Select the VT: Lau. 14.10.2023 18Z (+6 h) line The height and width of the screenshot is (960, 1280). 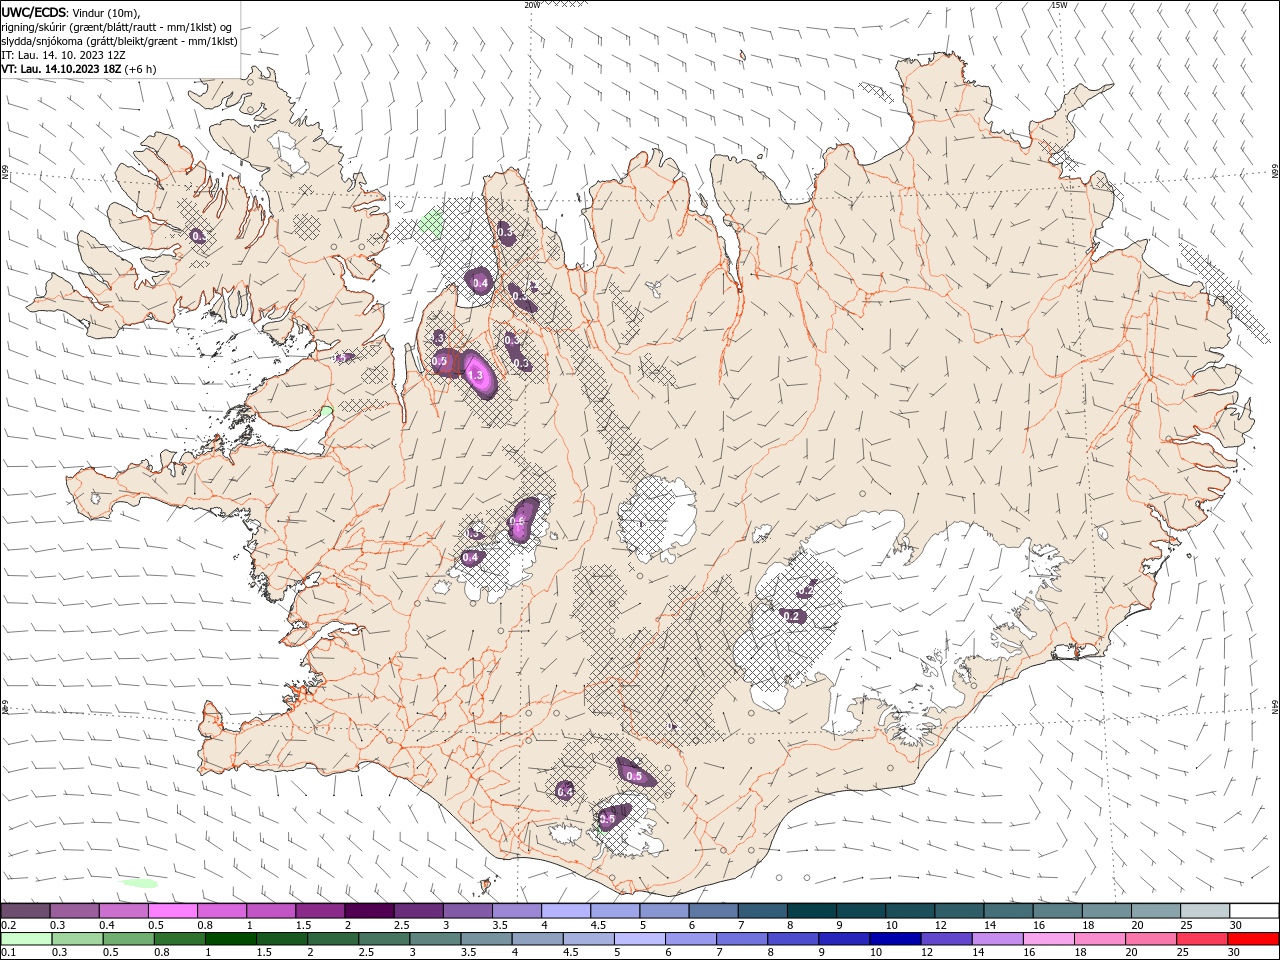[x=78, y=69]
